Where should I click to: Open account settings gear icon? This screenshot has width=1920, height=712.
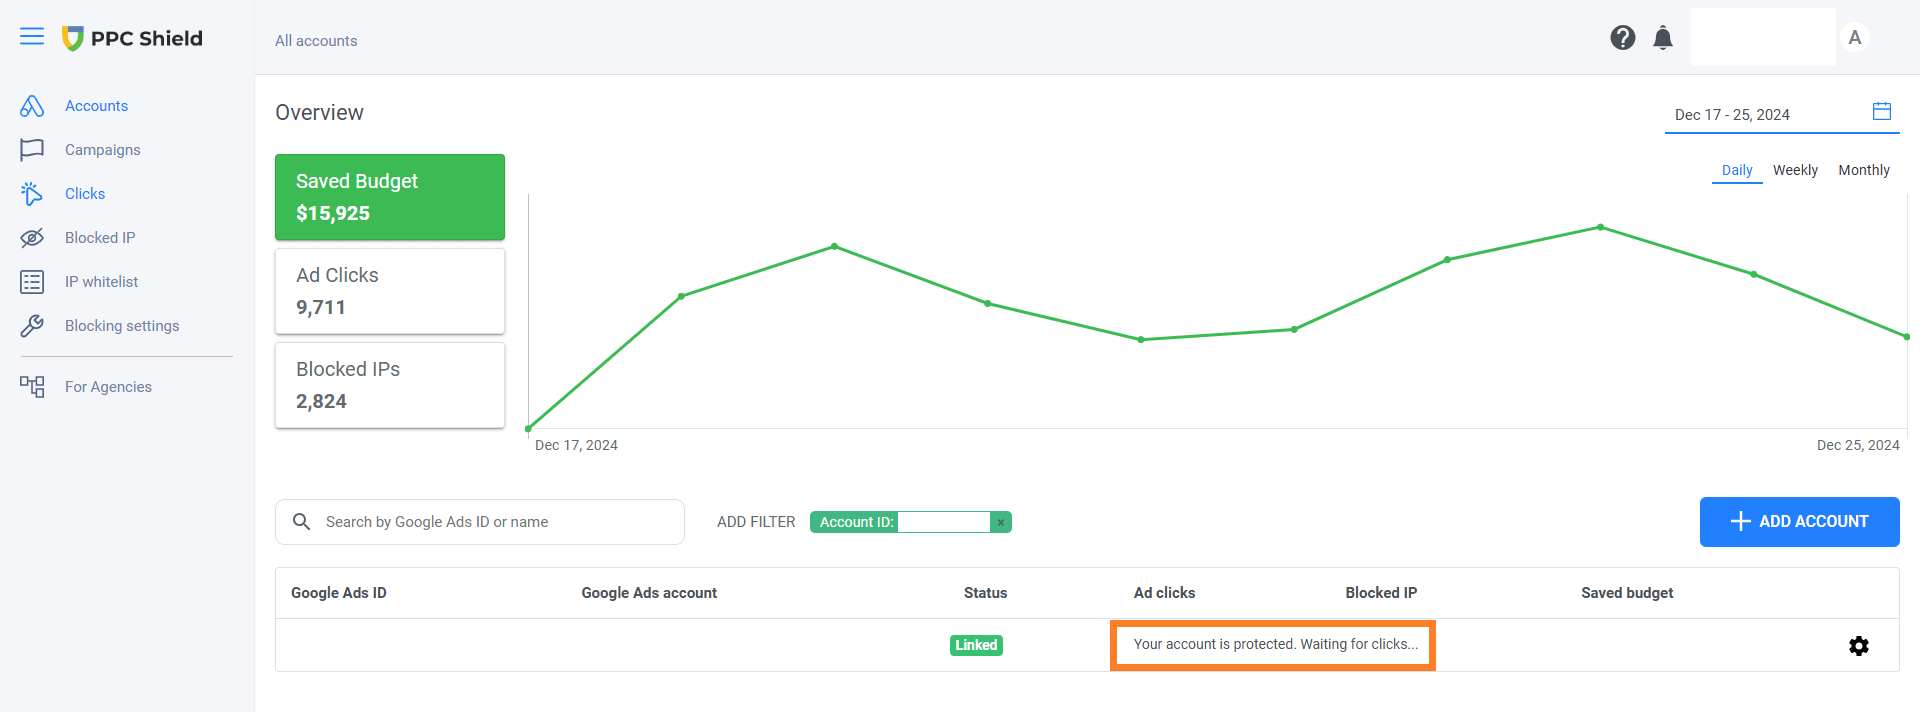pyautogui.click(x=1858, y=646)
